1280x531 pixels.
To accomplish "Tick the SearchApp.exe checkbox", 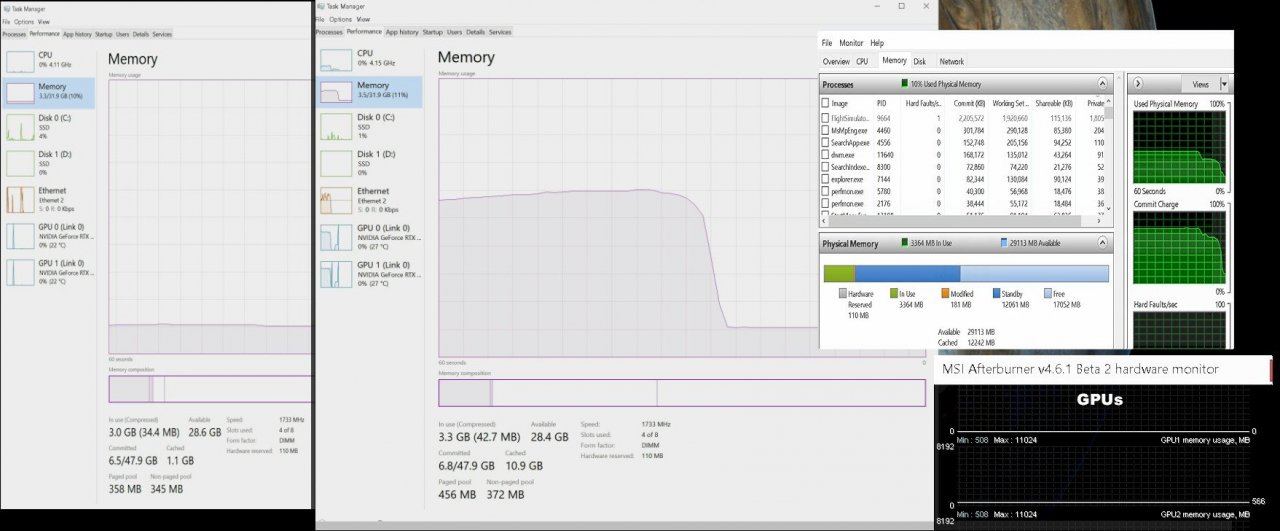I will 825,143.
